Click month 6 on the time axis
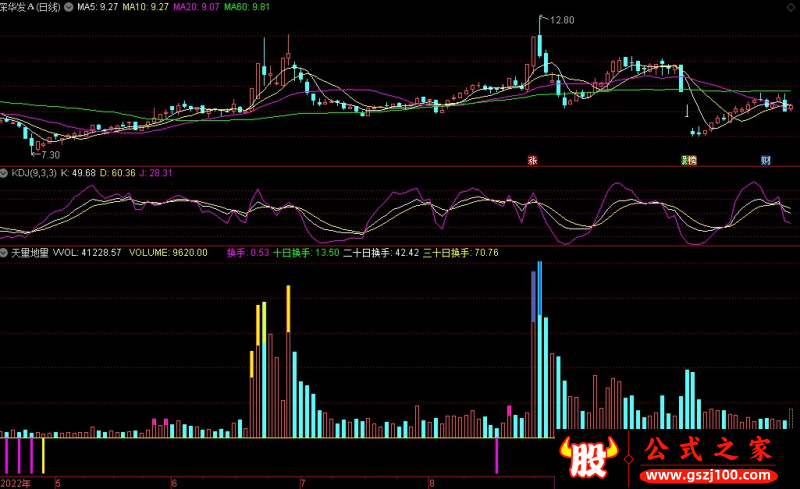800x489 pixels. (174, 483)
